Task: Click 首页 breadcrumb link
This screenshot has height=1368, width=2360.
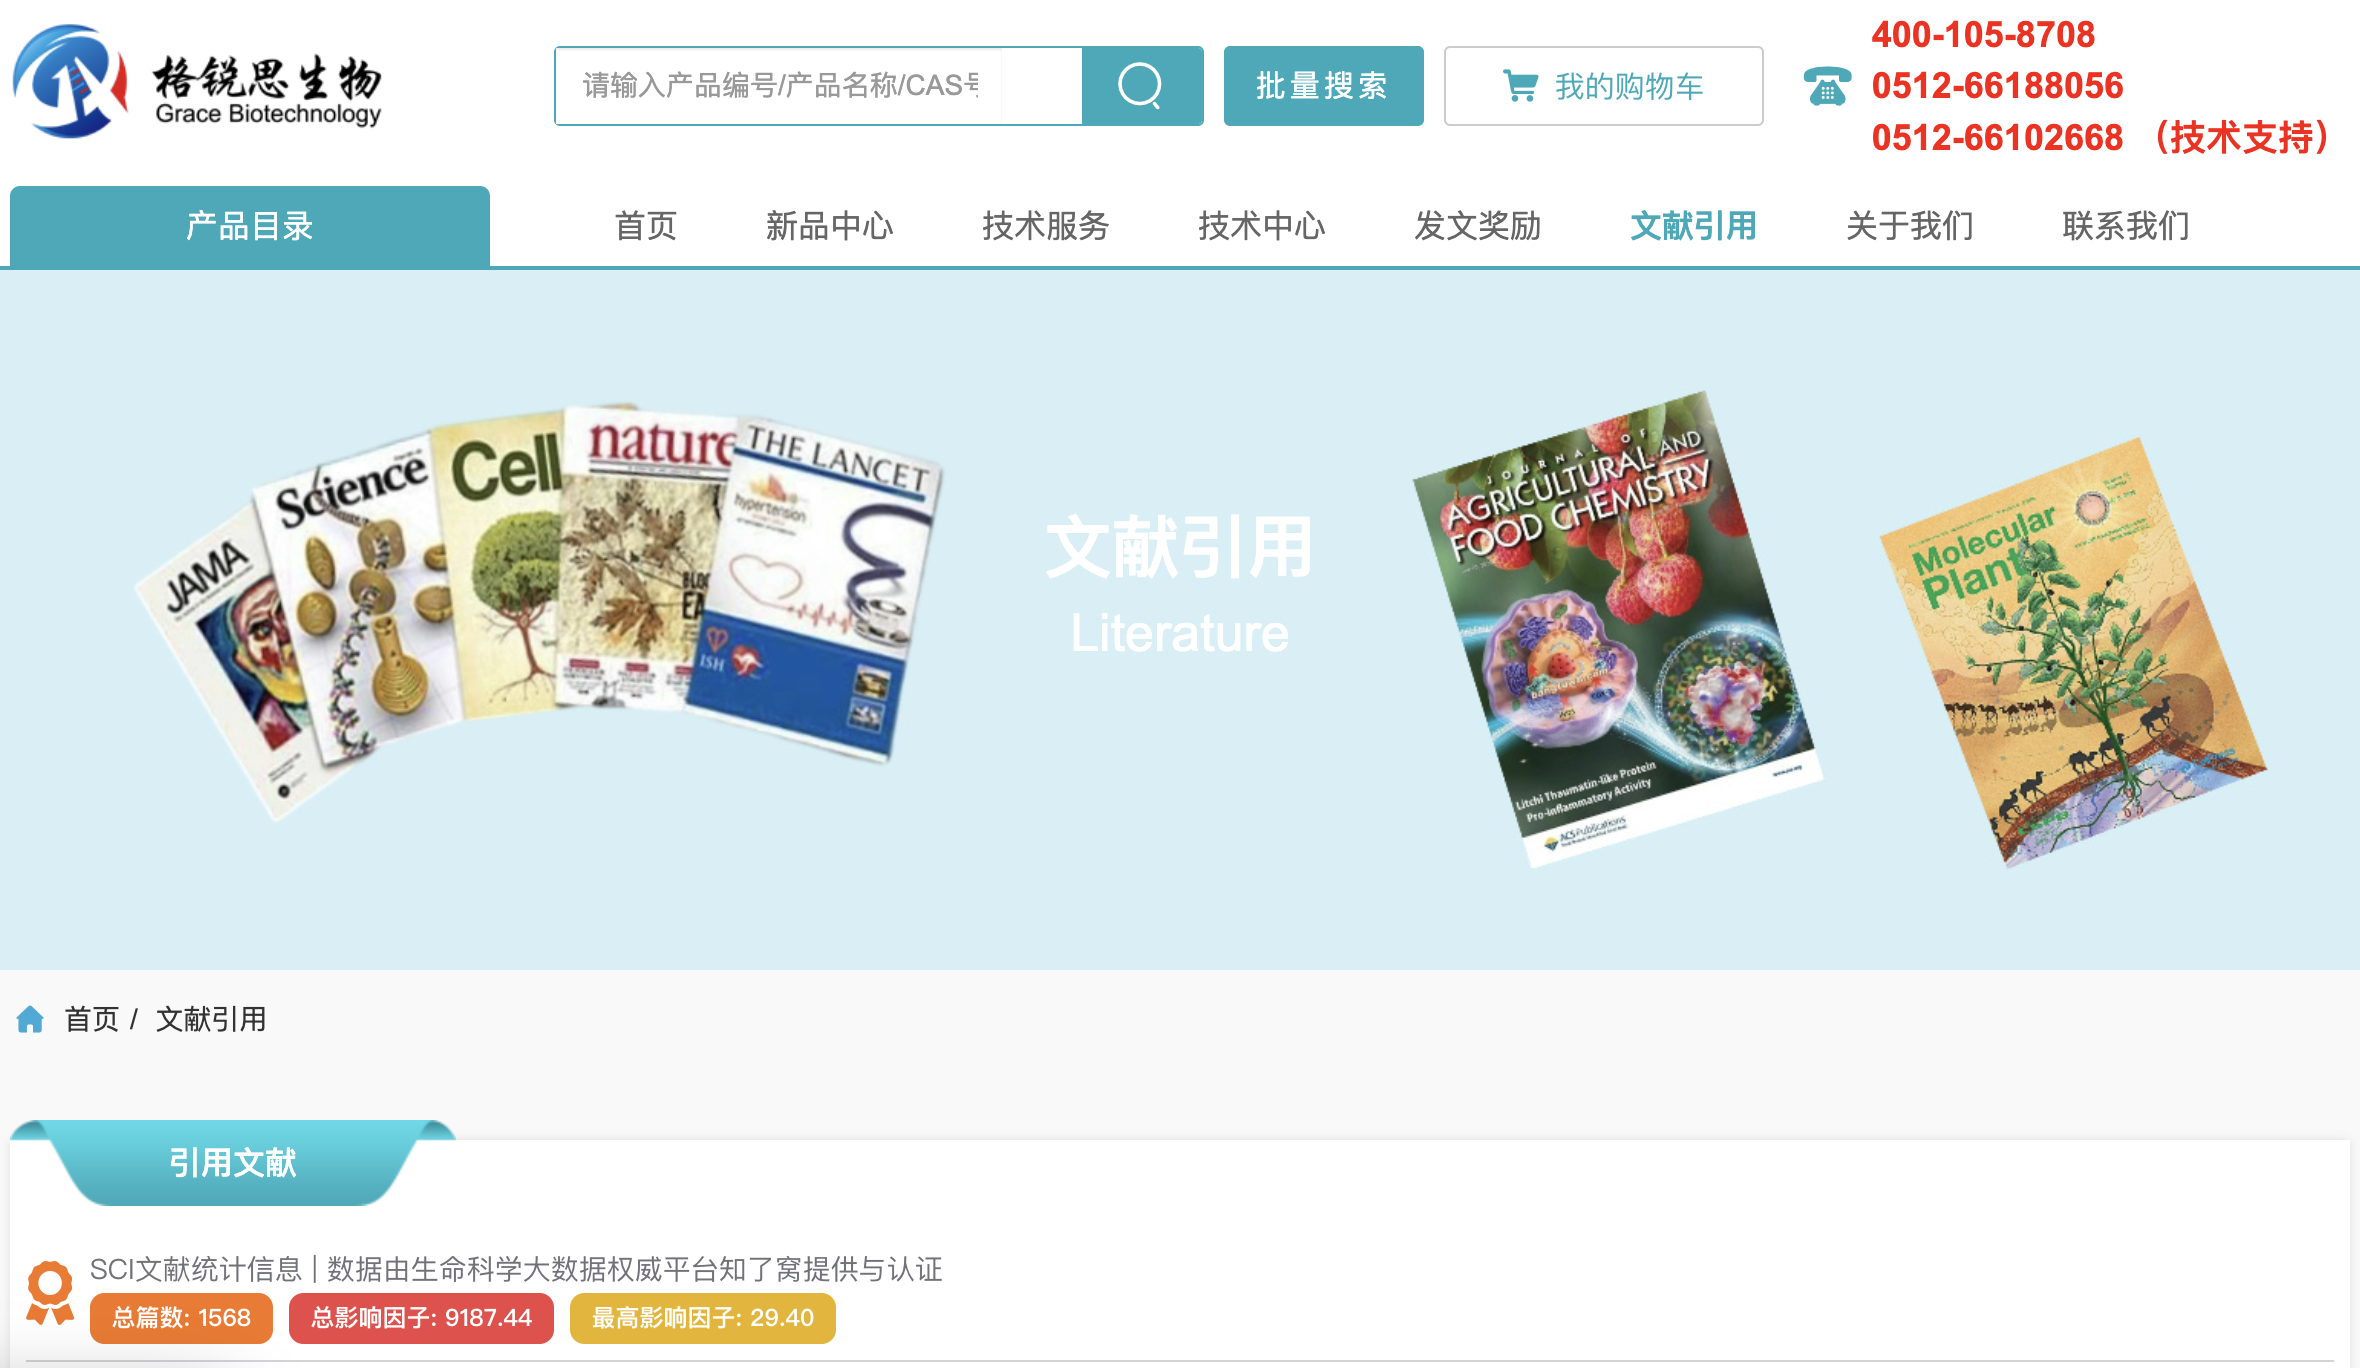Action: 91,1019
